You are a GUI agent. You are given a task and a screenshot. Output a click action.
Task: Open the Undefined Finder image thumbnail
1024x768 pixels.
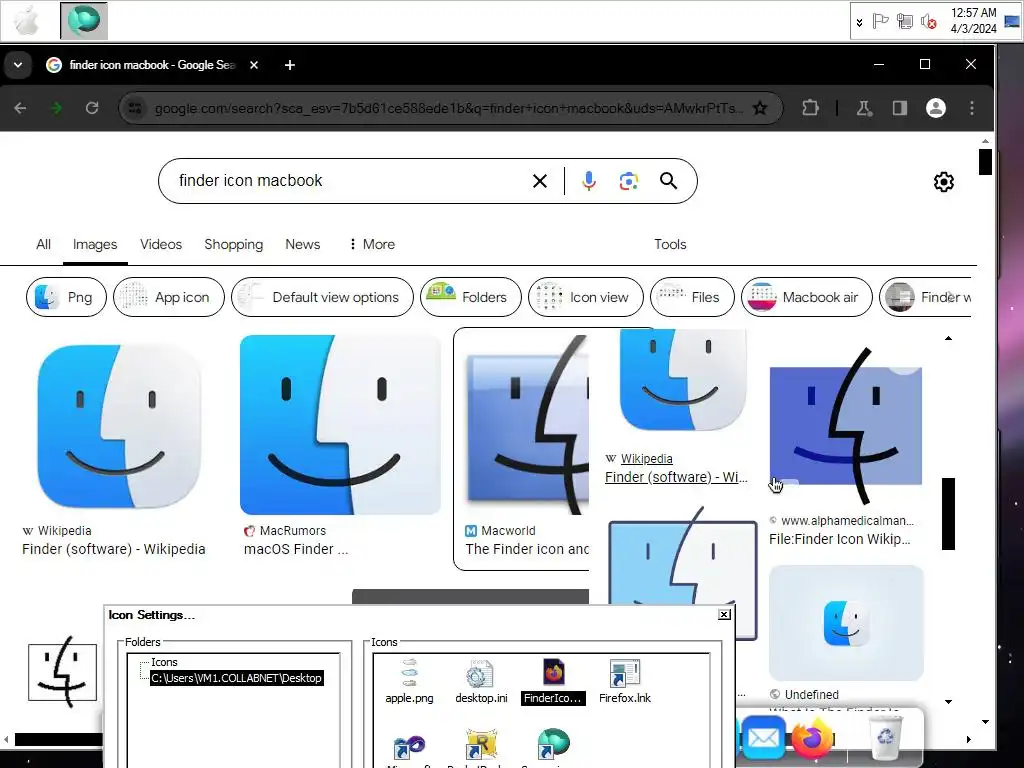click(x=846, y=623)
